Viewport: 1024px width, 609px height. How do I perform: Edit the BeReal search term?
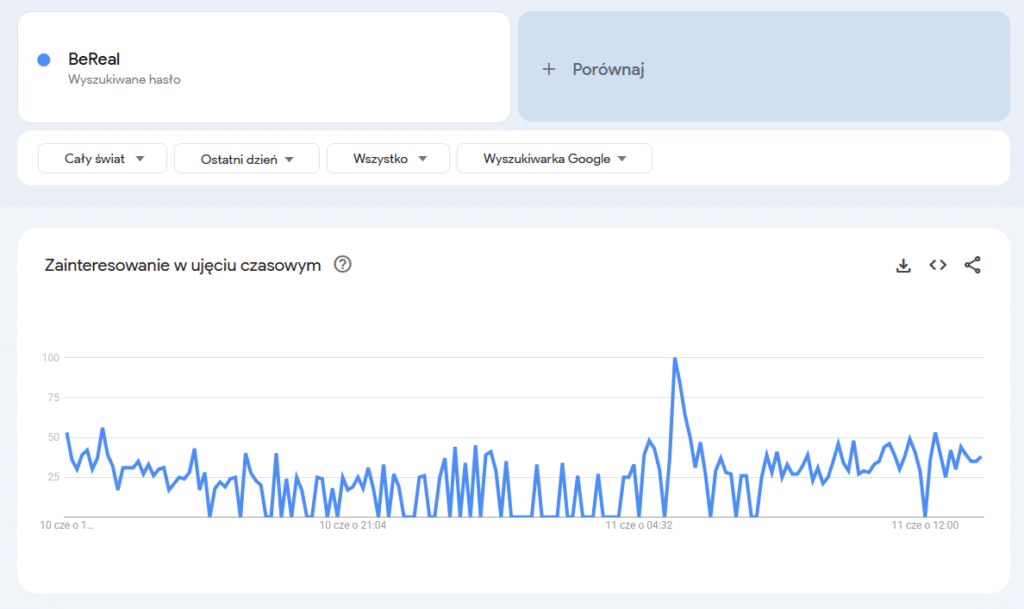pyautogui.click(x=94, y=59)
